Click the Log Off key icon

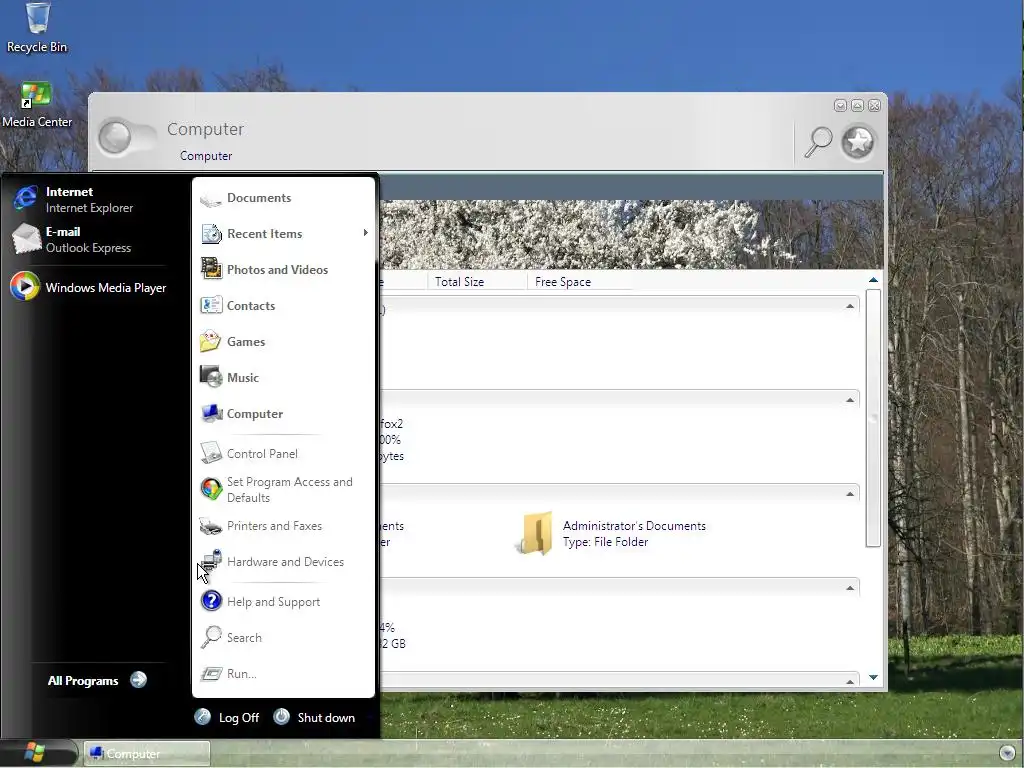[202, 717]
